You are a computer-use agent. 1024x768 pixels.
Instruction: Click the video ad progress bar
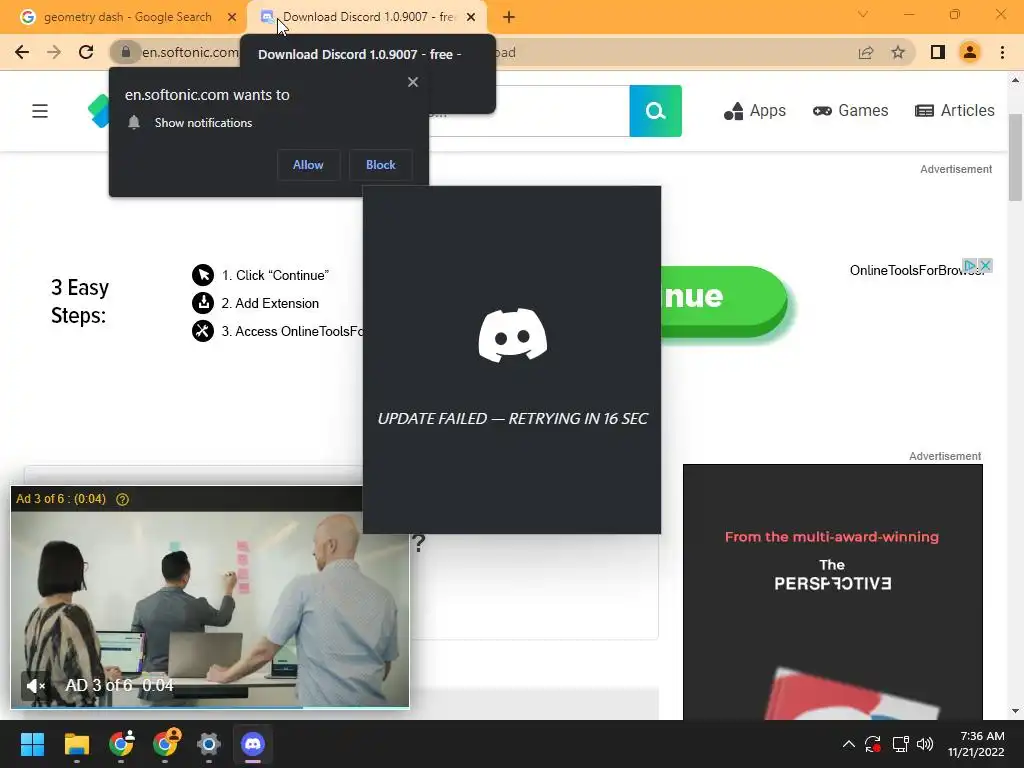pyautogui.click(x=210, y=707)
